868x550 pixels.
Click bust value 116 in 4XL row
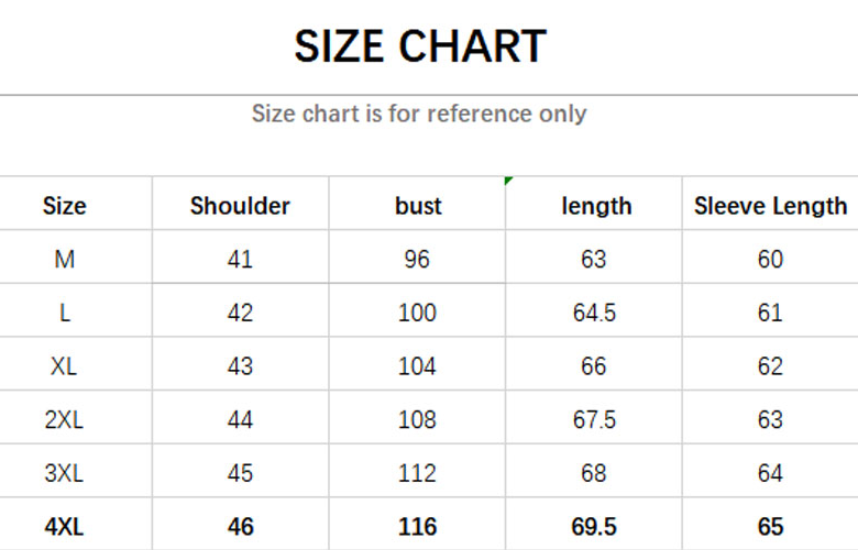tap(417, 526)
